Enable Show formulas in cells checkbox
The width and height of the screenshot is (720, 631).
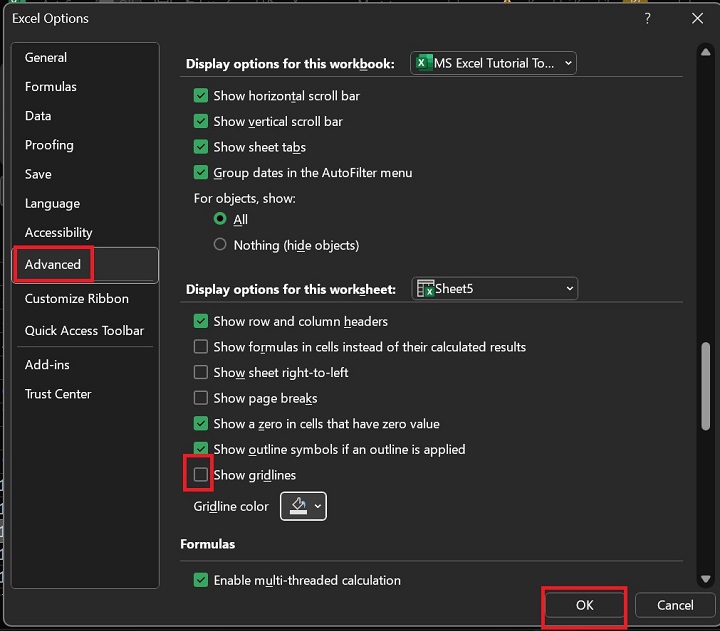pyautogui.click(x=201, y=347)
